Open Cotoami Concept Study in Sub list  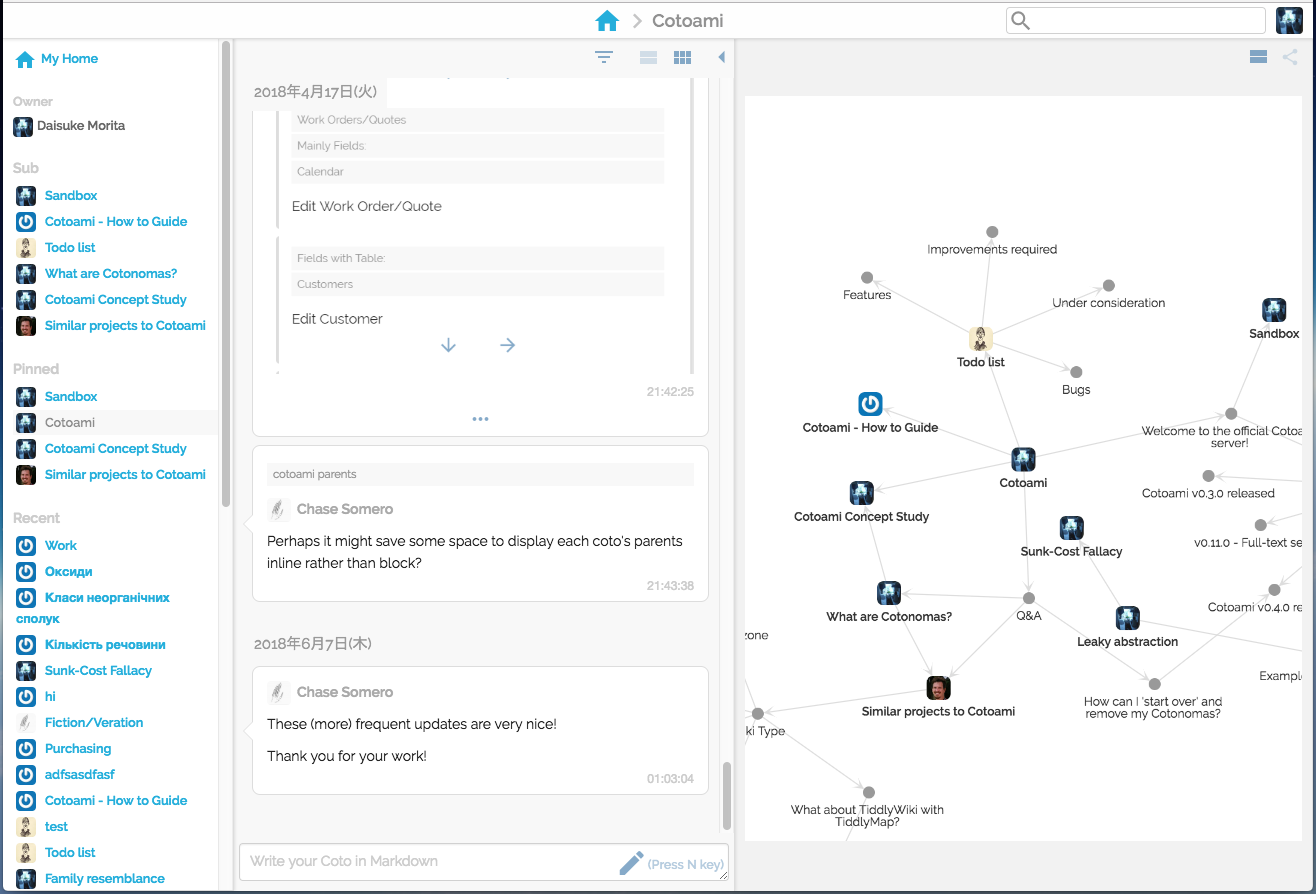pyautogui.click(x=116, y=300)
